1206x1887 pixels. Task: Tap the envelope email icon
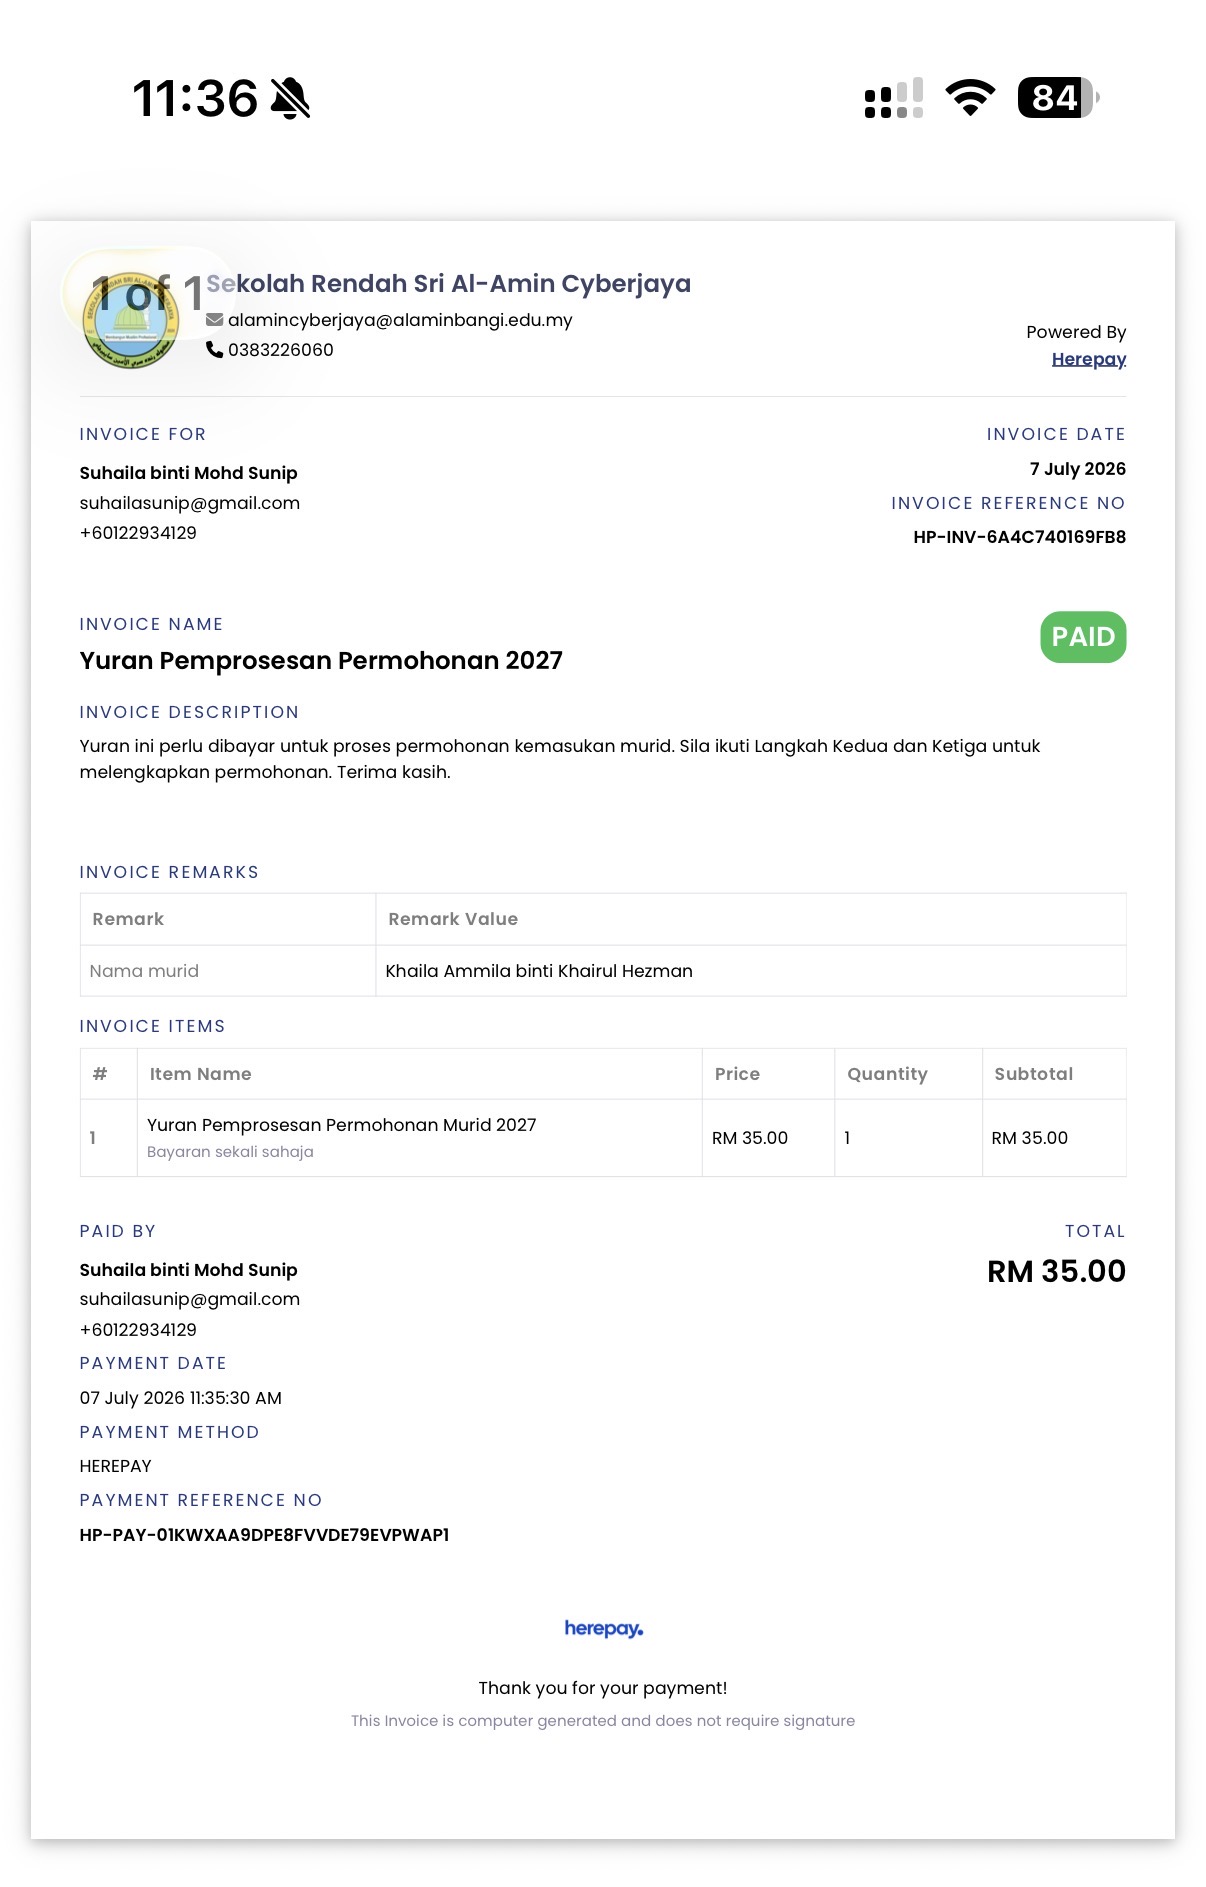coord(214,320)
